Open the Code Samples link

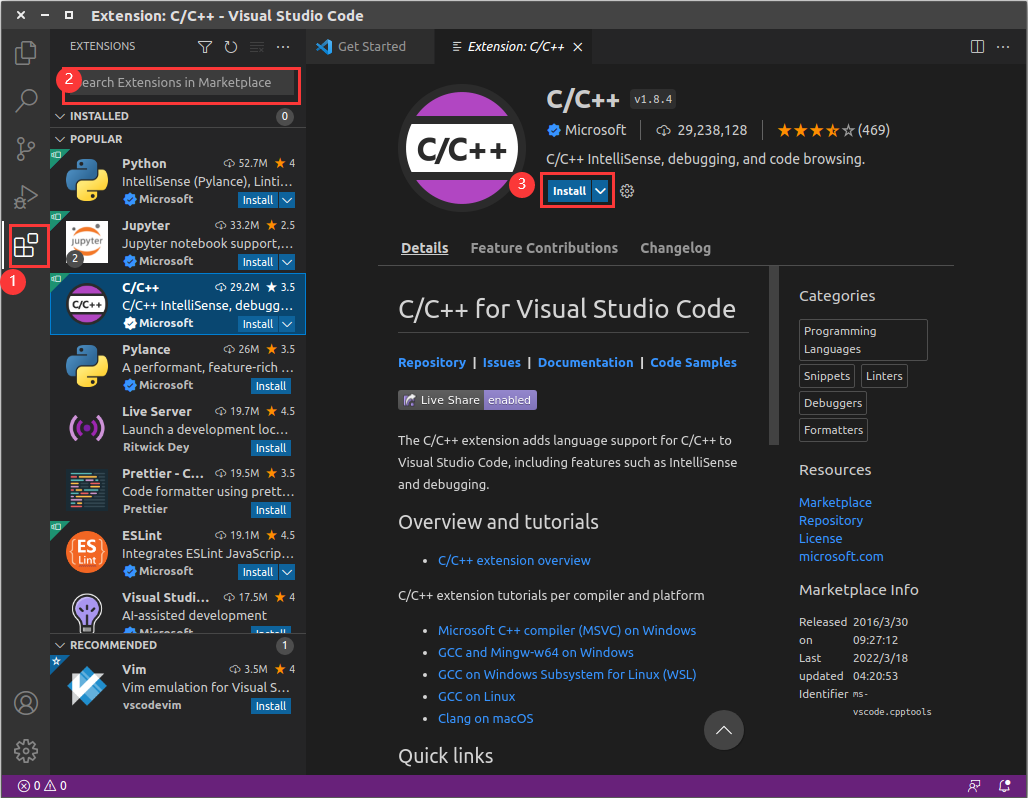tap(693, 363)
